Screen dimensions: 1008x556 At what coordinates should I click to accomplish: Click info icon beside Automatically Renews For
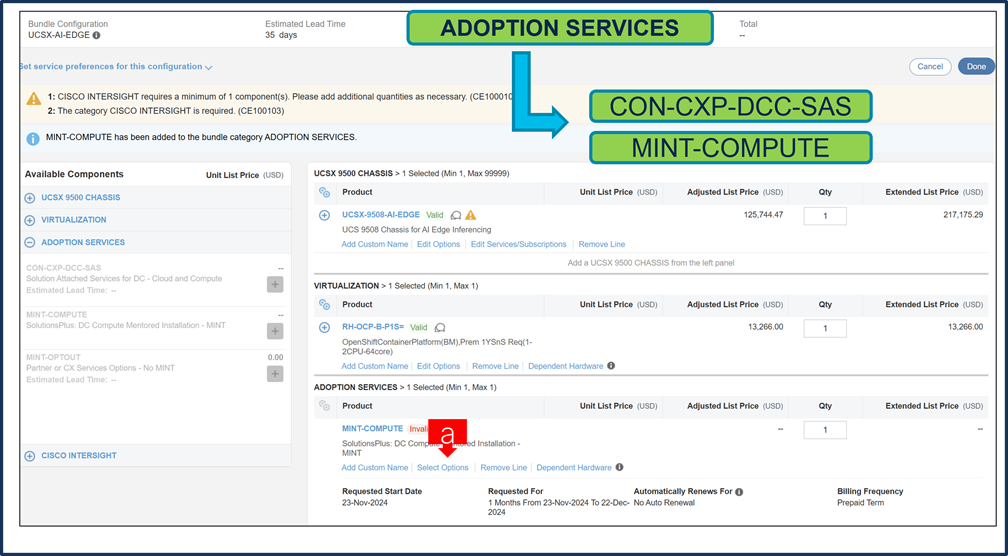click(739, 492)
